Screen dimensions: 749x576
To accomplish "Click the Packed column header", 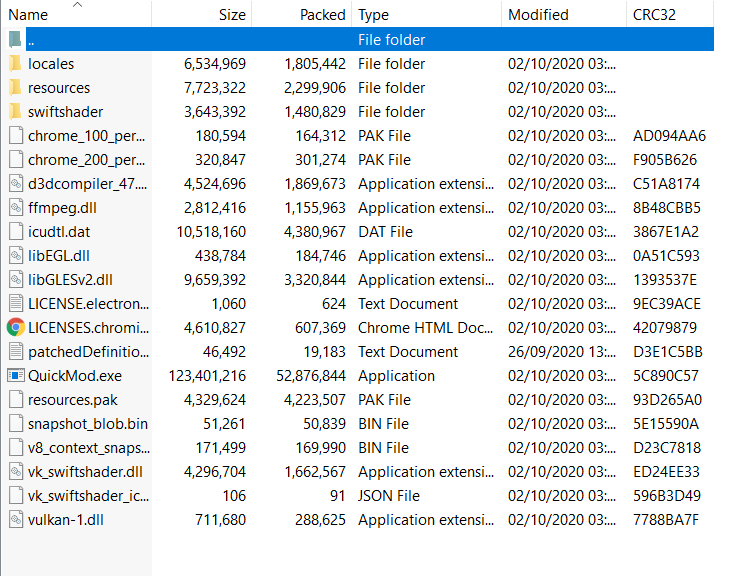I will 322,15.
